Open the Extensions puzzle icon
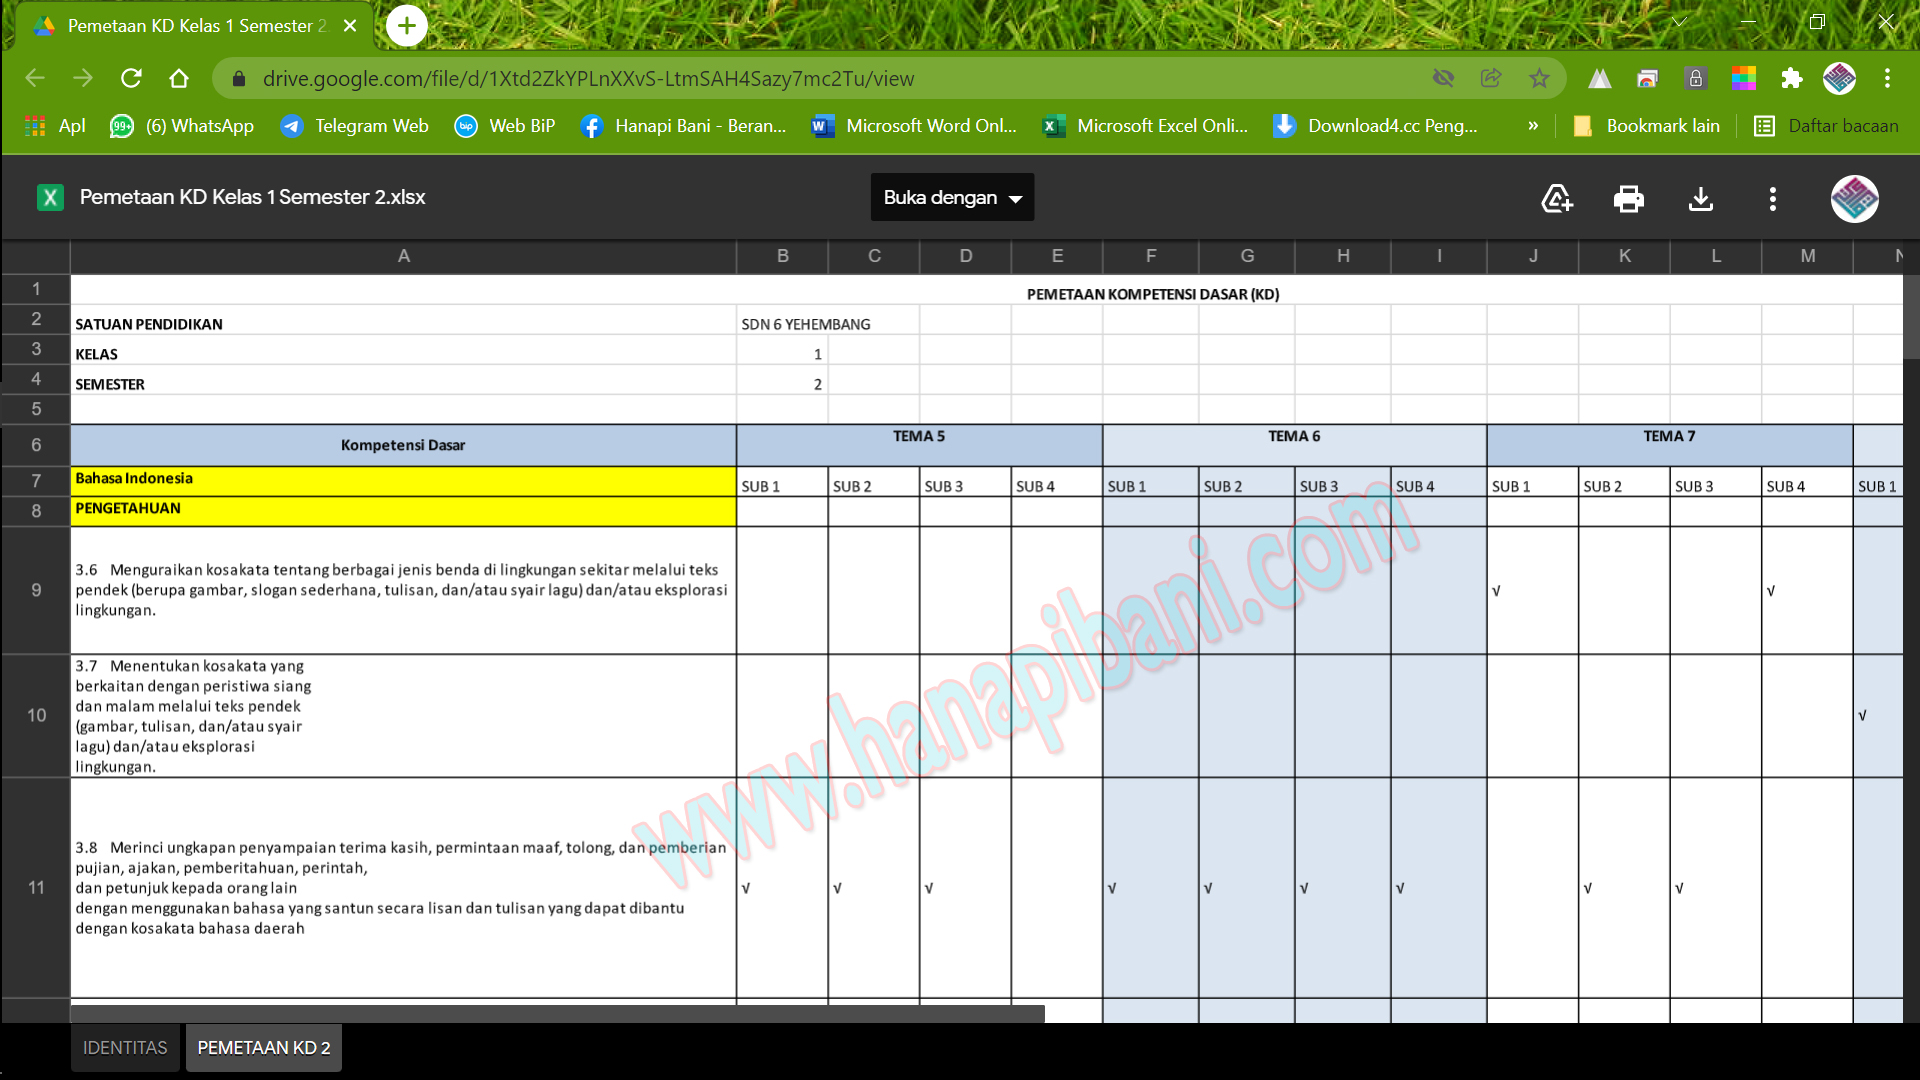1920x1080 pixels. [1791, 78]
